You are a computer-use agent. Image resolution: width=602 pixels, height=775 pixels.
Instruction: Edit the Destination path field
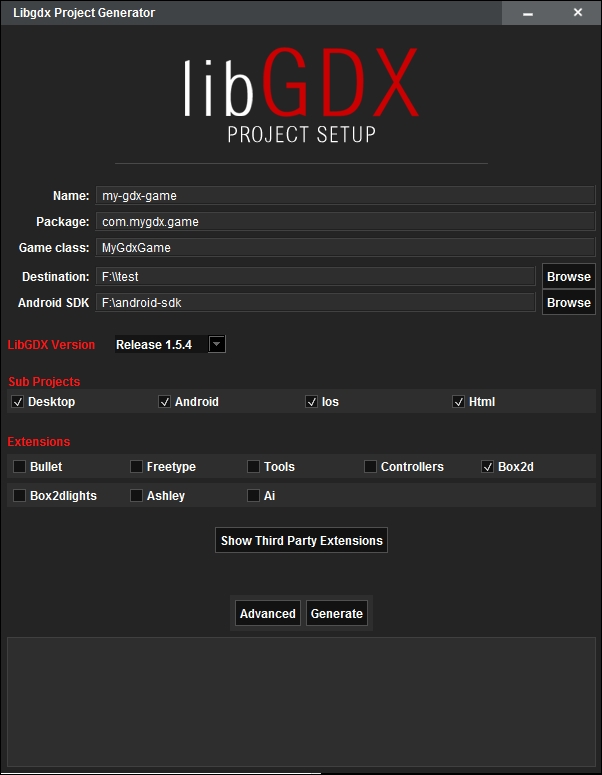click(315, 276)
